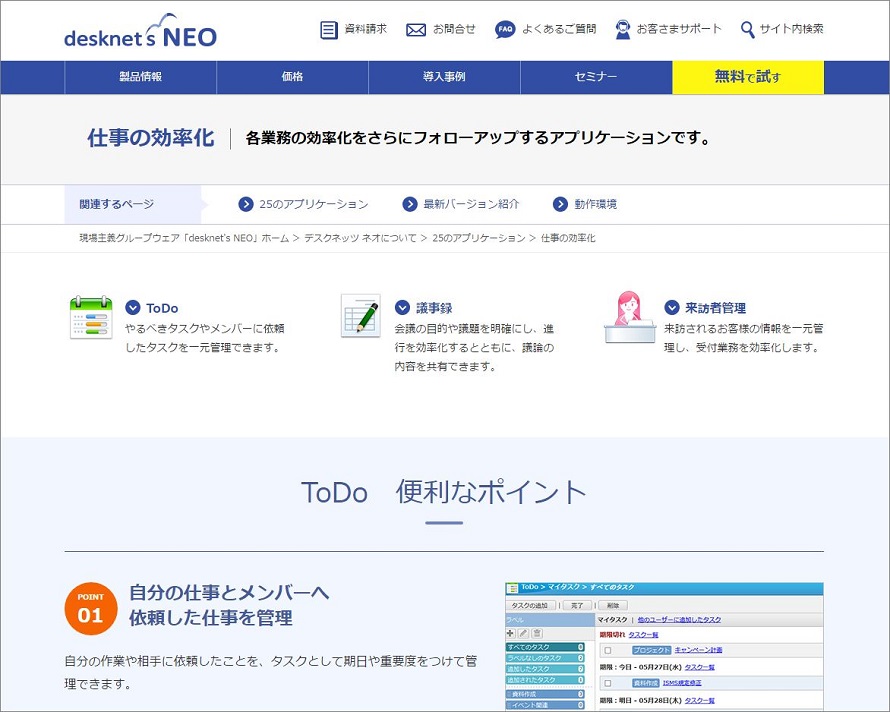The image size is (890, 712).
Task: Click the document icon beside 資料請求
Action: (329, 30)
